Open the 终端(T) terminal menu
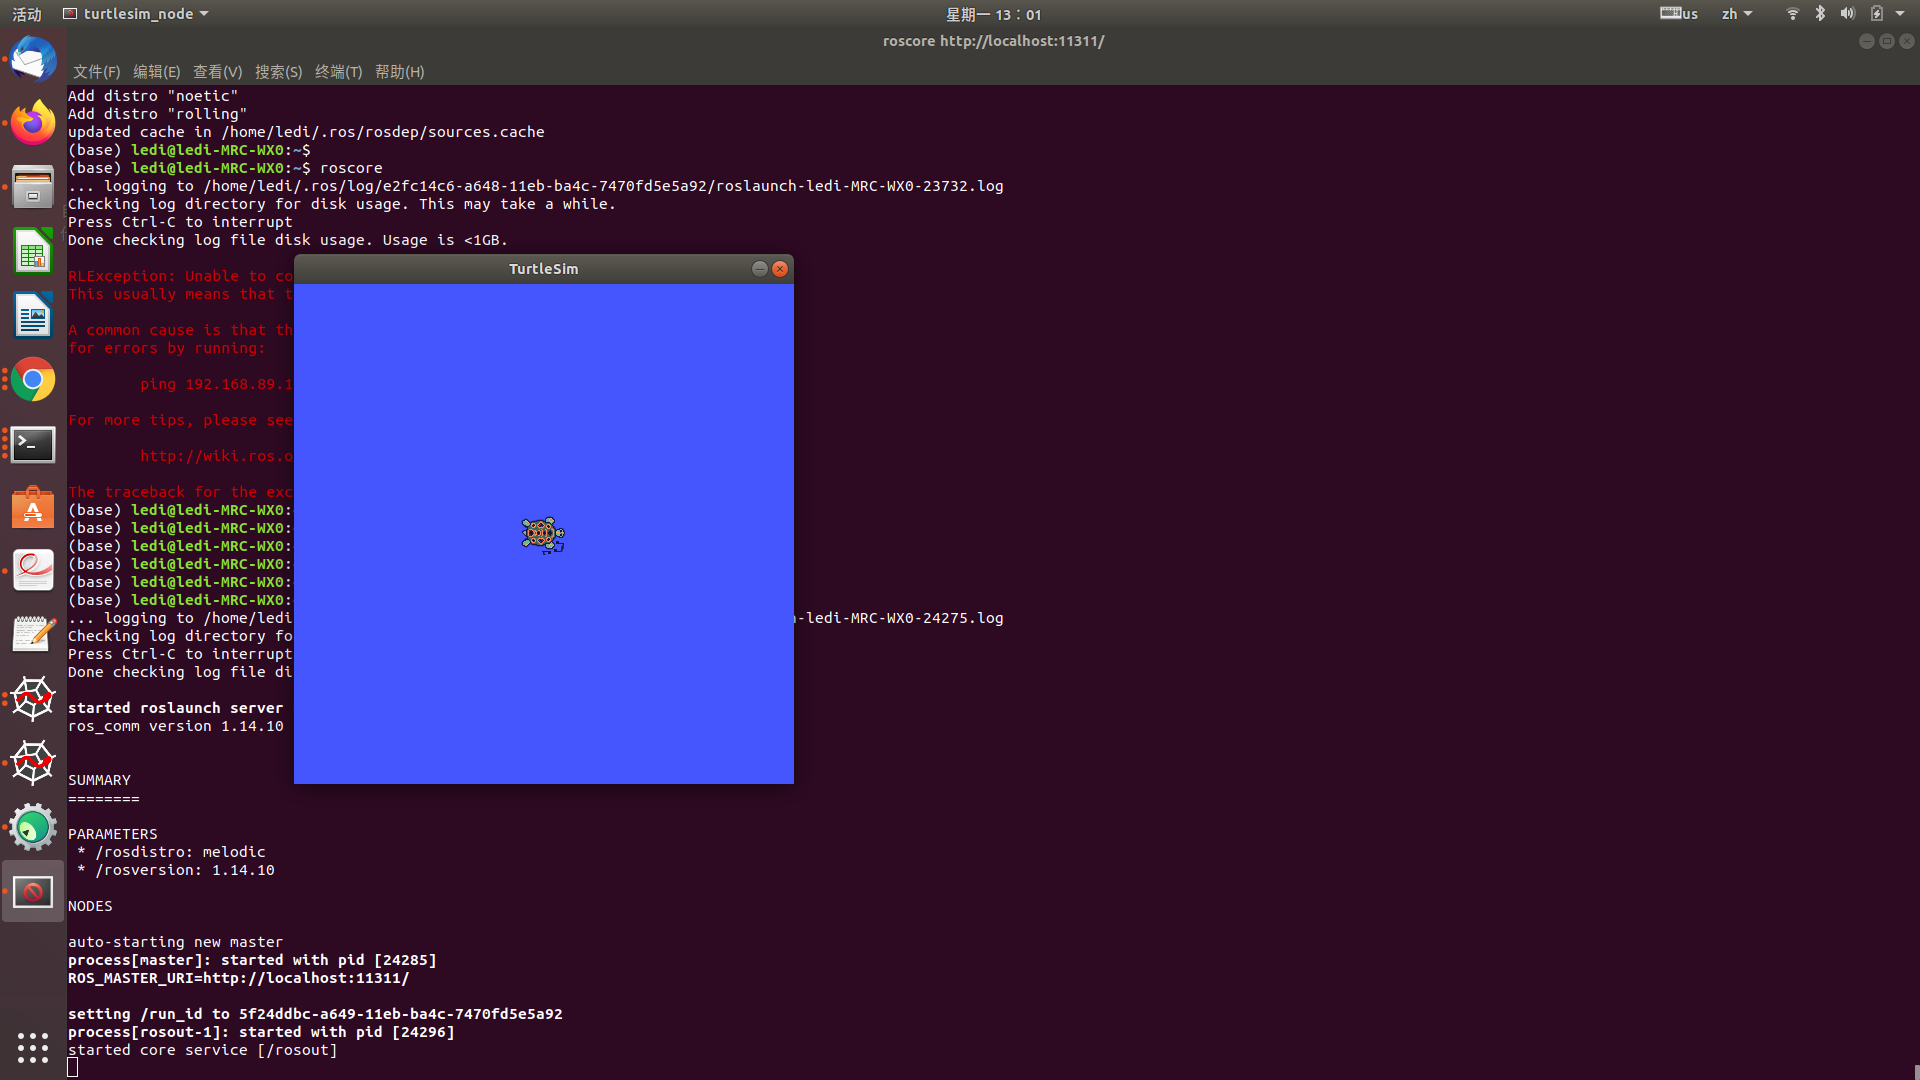1920x1080 pixels. pos(338,72)
